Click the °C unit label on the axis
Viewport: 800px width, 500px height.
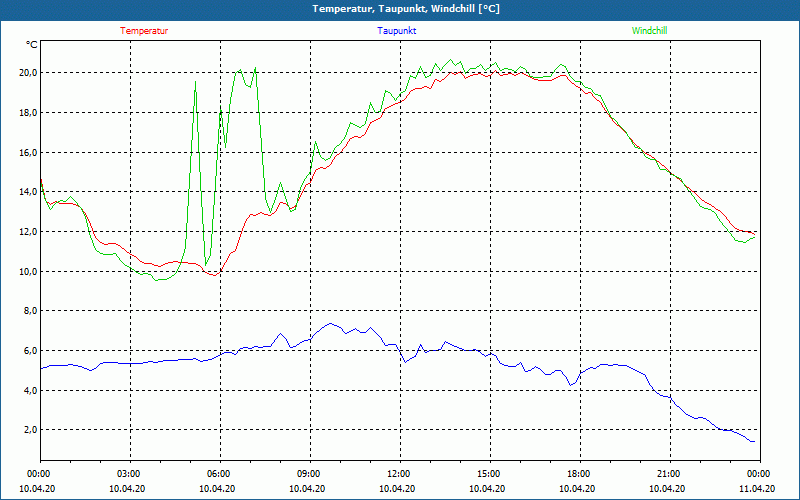click(x=32, y=45)
